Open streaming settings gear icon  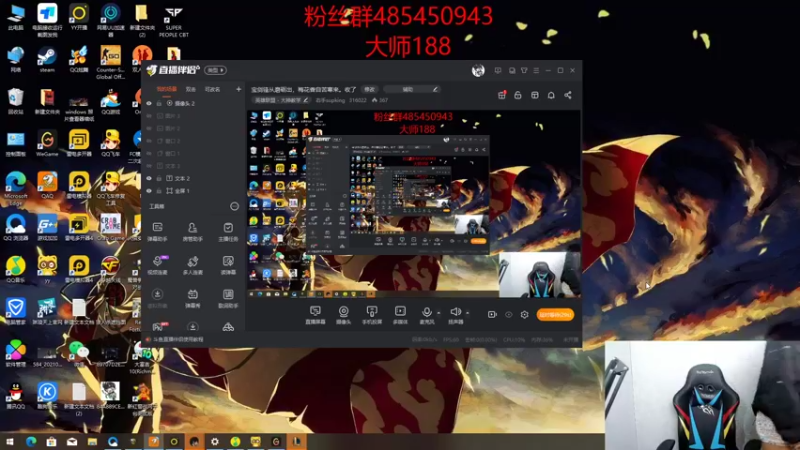coord(524,315)
